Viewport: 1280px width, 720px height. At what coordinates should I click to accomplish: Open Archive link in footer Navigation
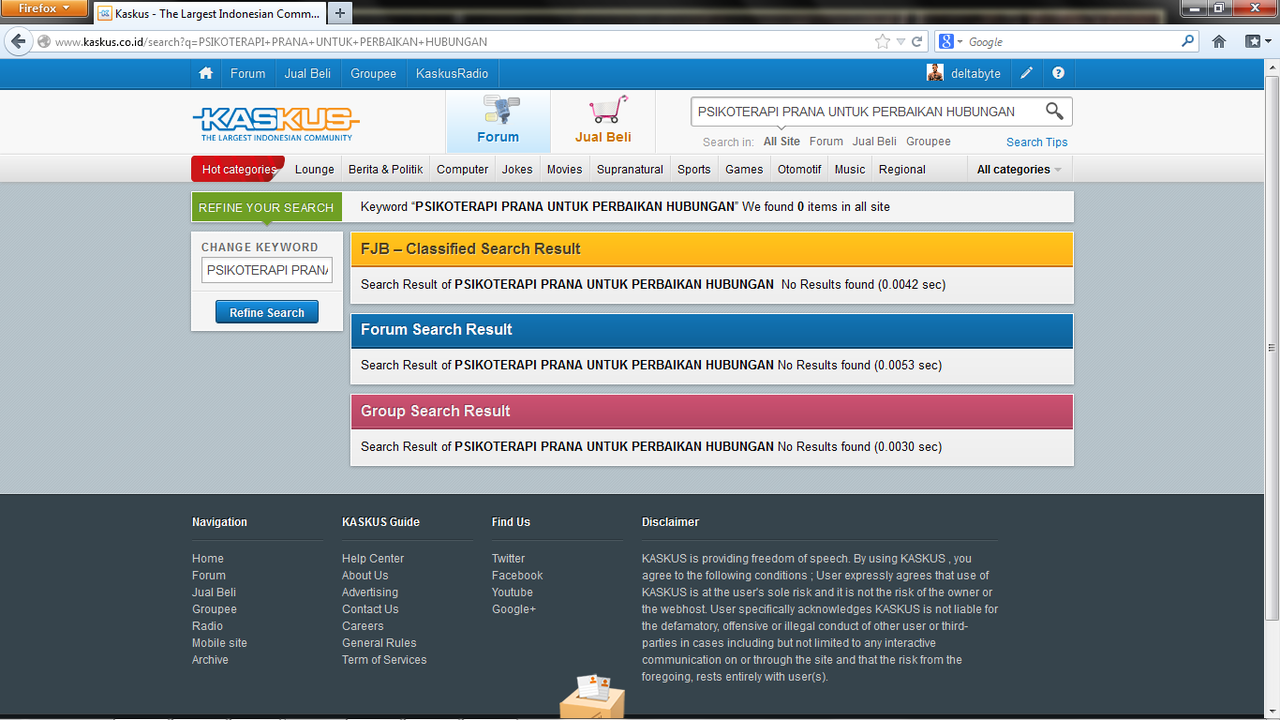[210, 660]
